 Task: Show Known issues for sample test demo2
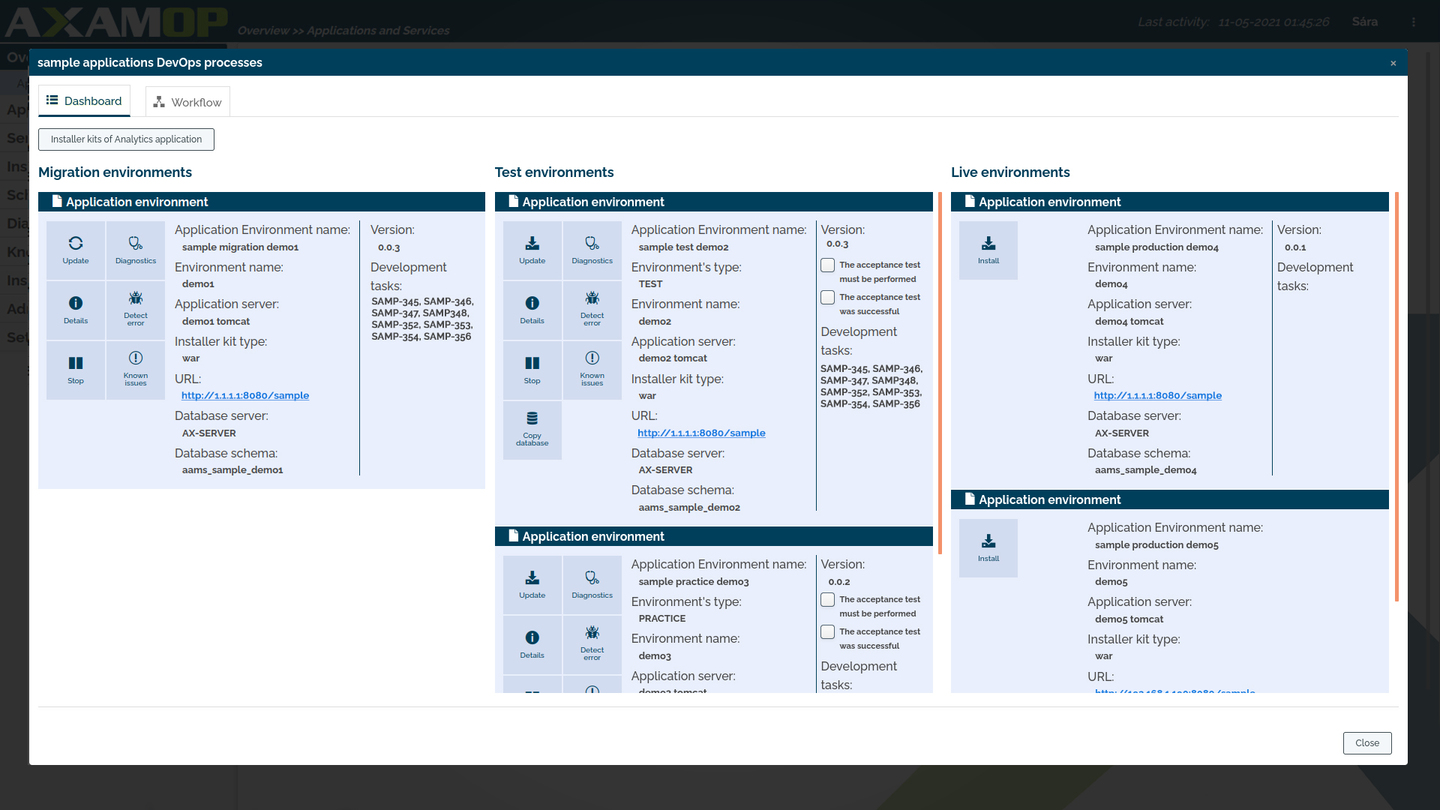(592, 370)
